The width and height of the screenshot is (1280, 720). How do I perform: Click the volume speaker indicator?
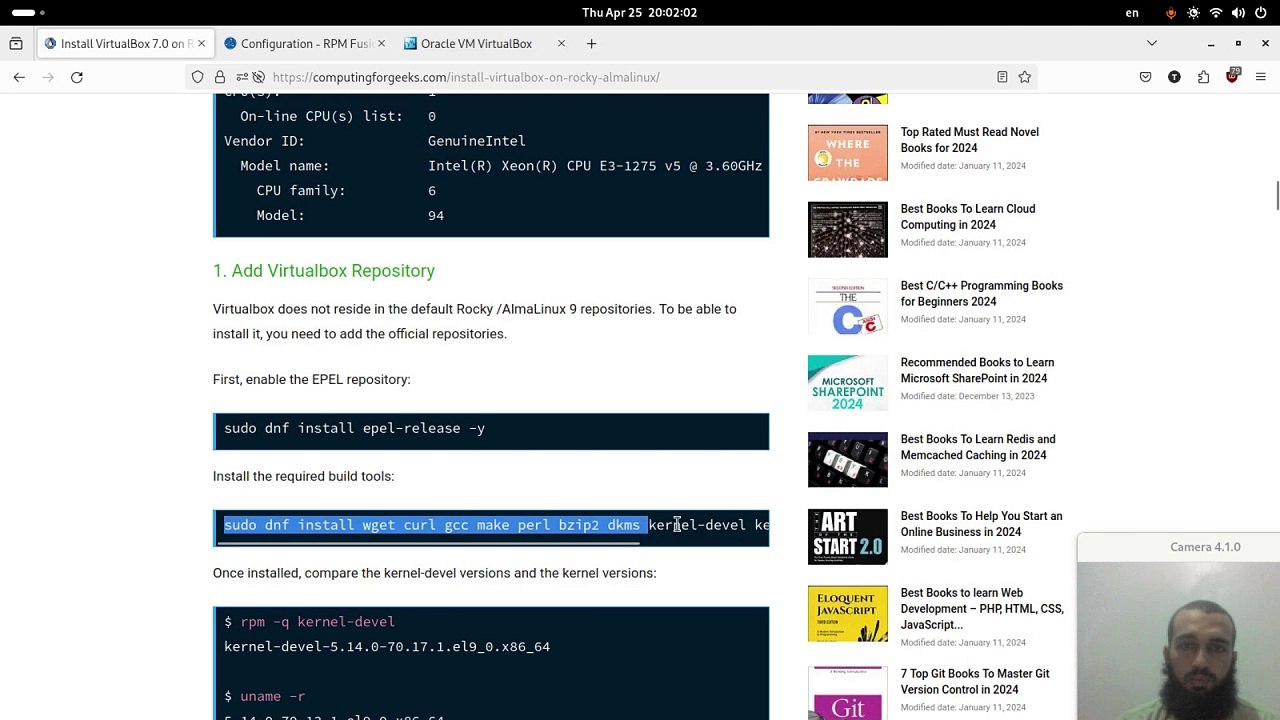pos(1238,13)
